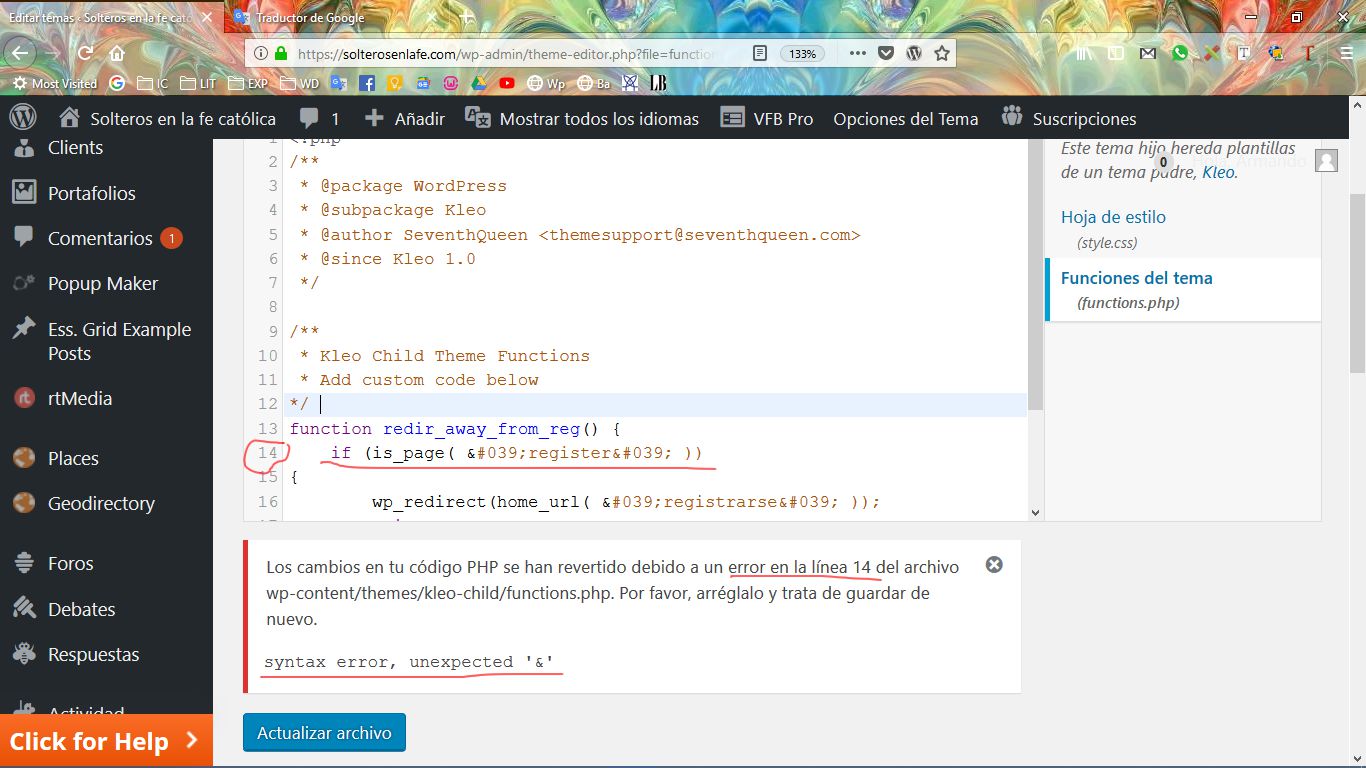Click the Actualizar archivo button
This screenshot has height=768, width=1366.
(324, 733)
